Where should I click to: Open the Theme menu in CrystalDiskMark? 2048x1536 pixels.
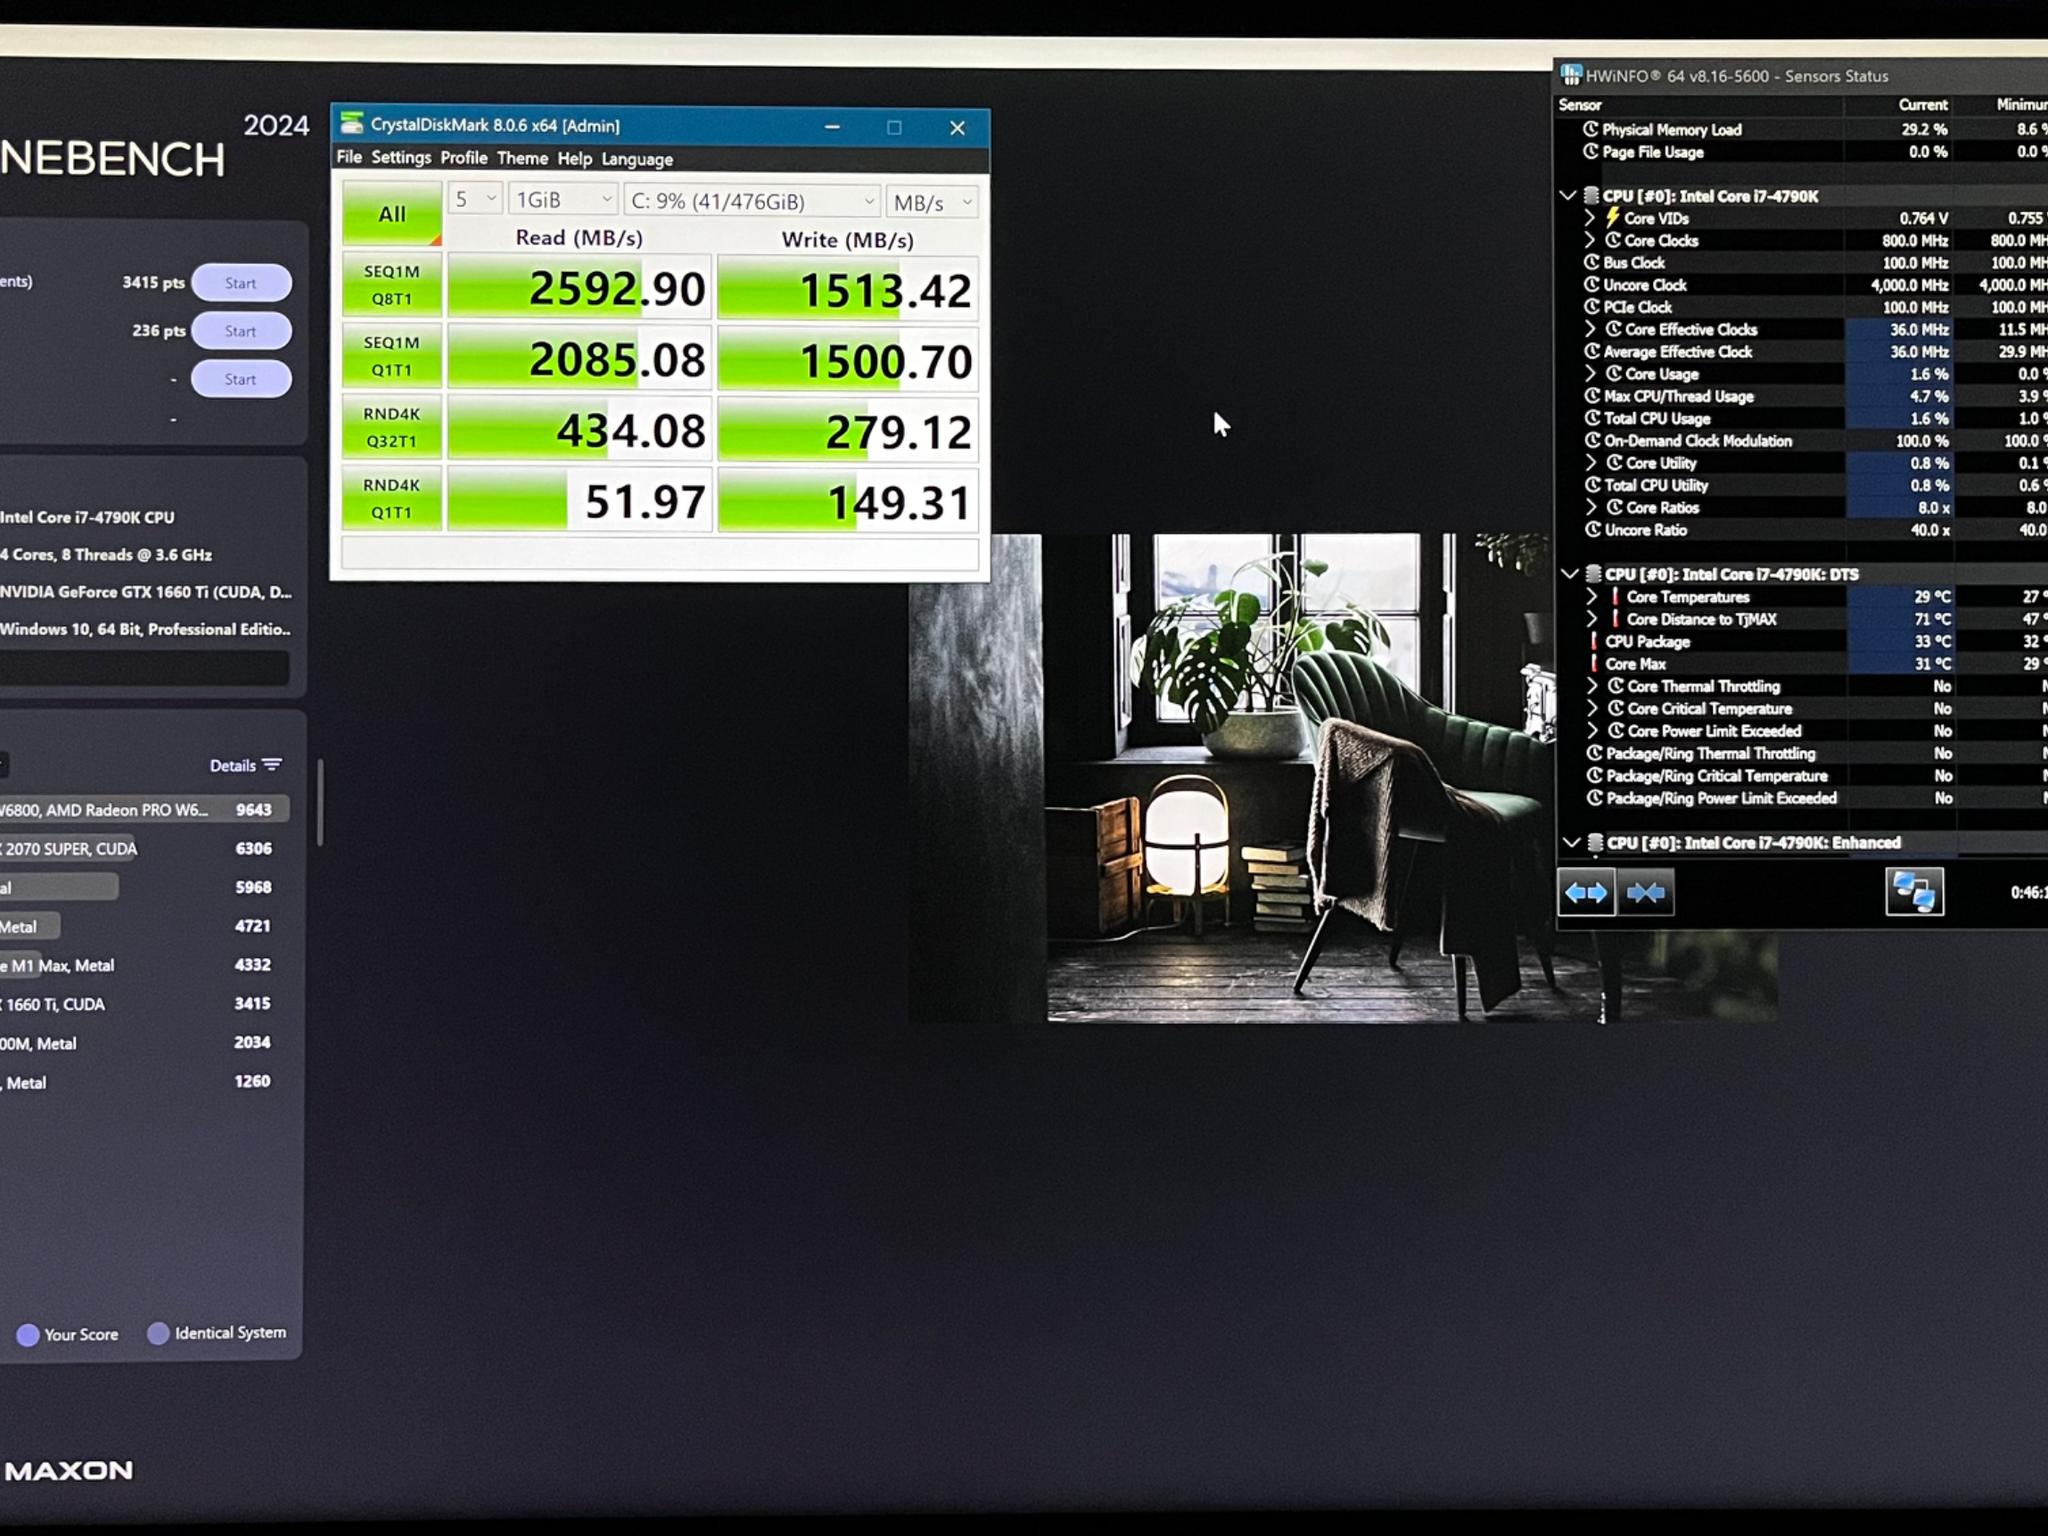tap(522, 158)
